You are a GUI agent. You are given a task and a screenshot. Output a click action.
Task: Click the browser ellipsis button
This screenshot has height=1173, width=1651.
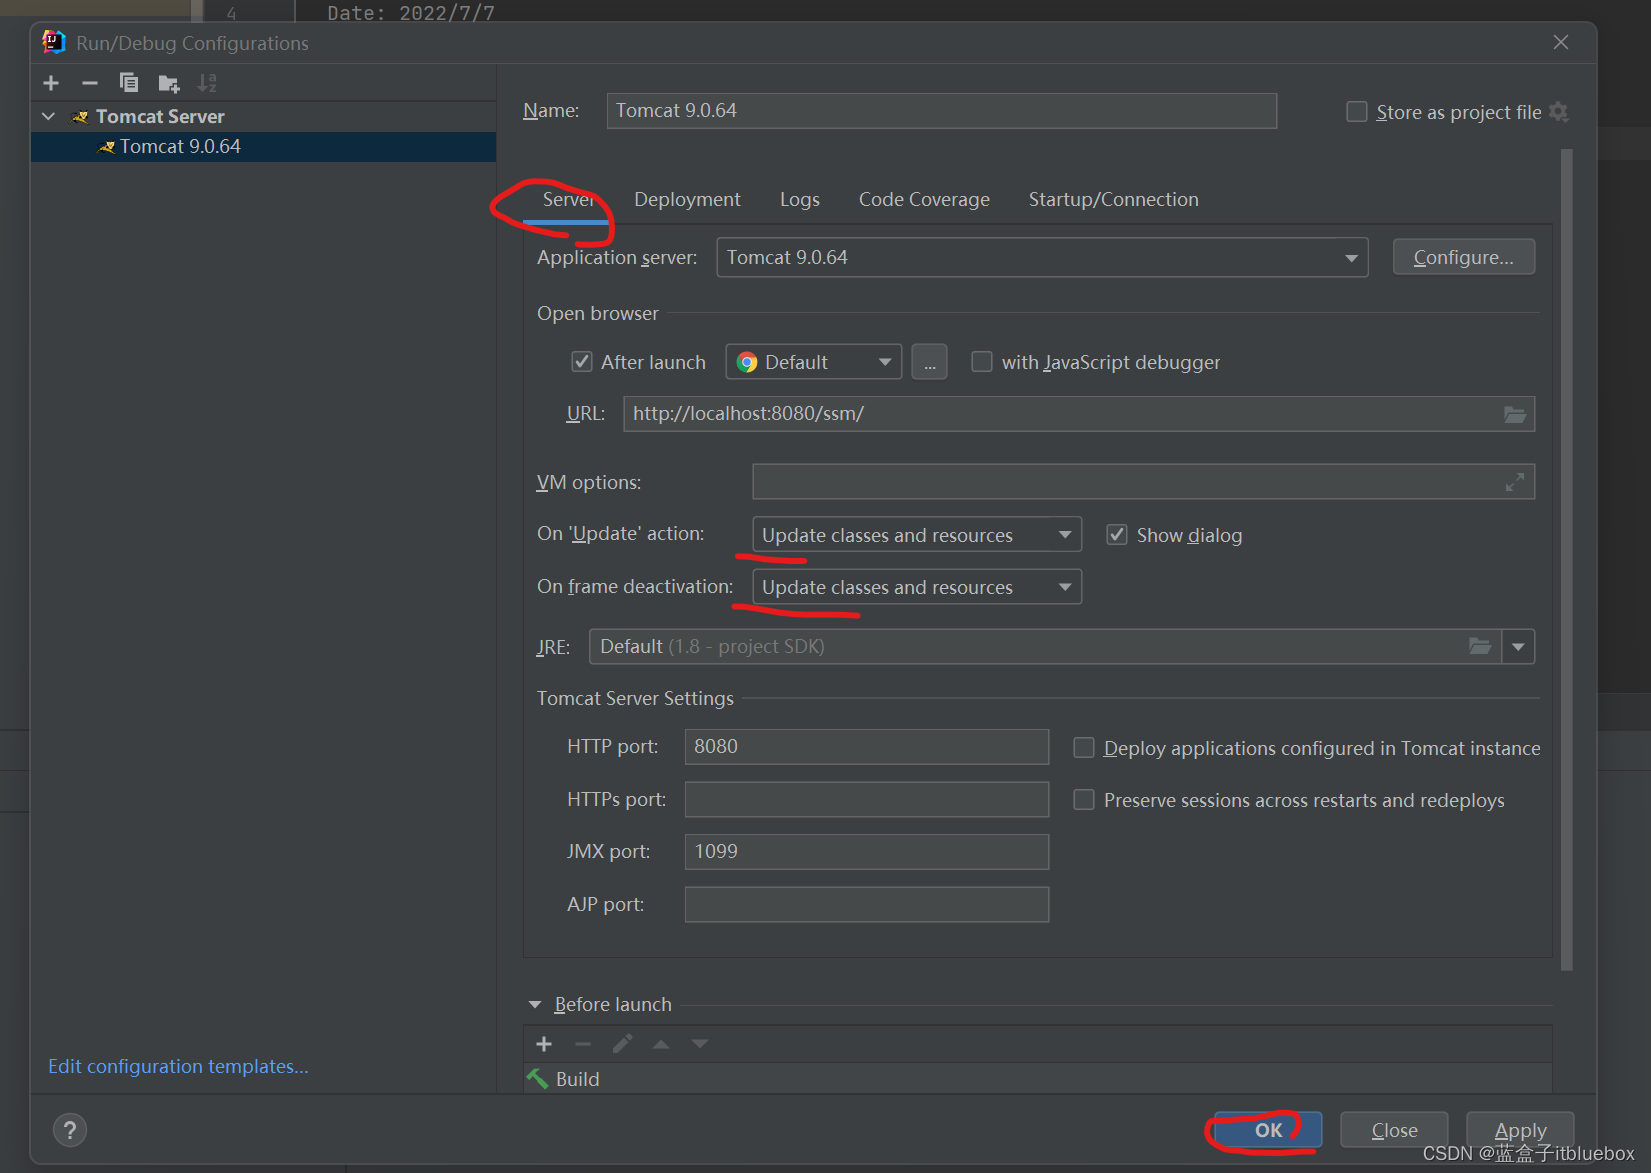click(x=929, y=362)
